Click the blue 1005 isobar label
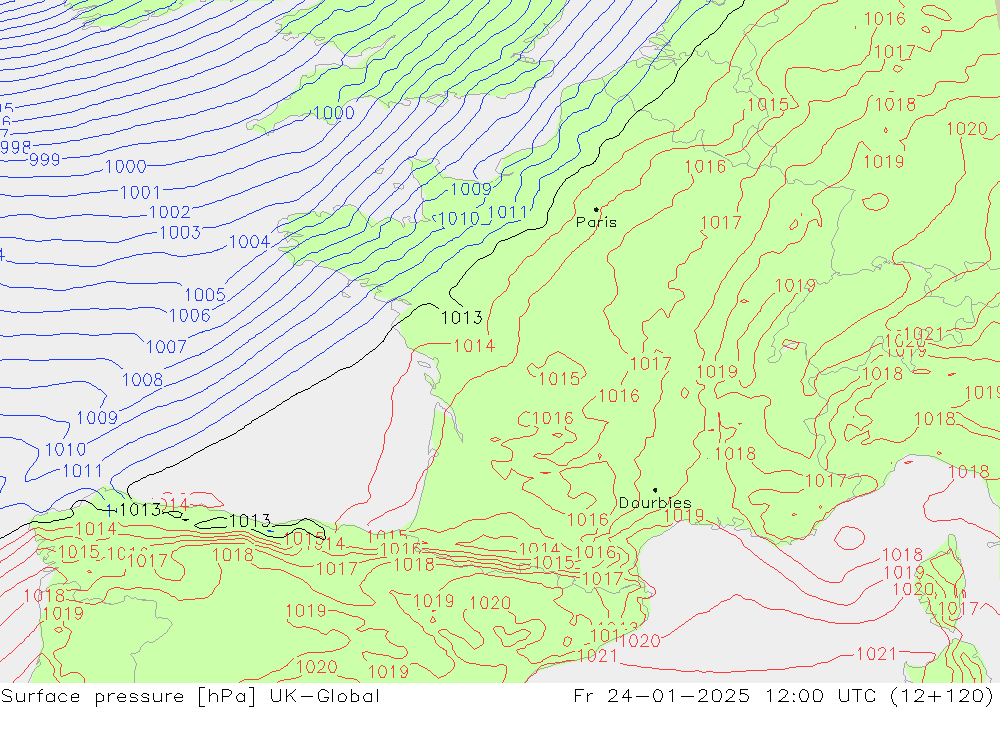The width and height of the screenshot is (1000, 733). pos(205,295)
